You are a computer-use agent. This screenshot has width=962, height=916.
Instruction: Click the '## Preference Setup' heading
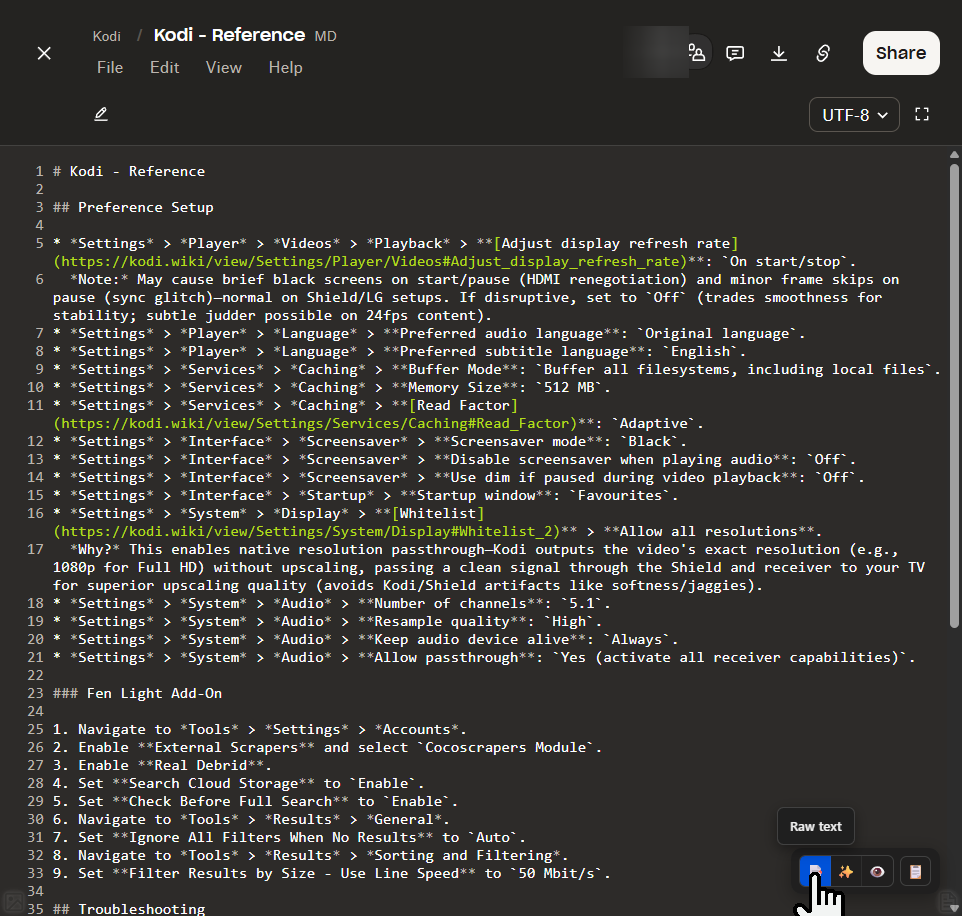coord(133,207)
